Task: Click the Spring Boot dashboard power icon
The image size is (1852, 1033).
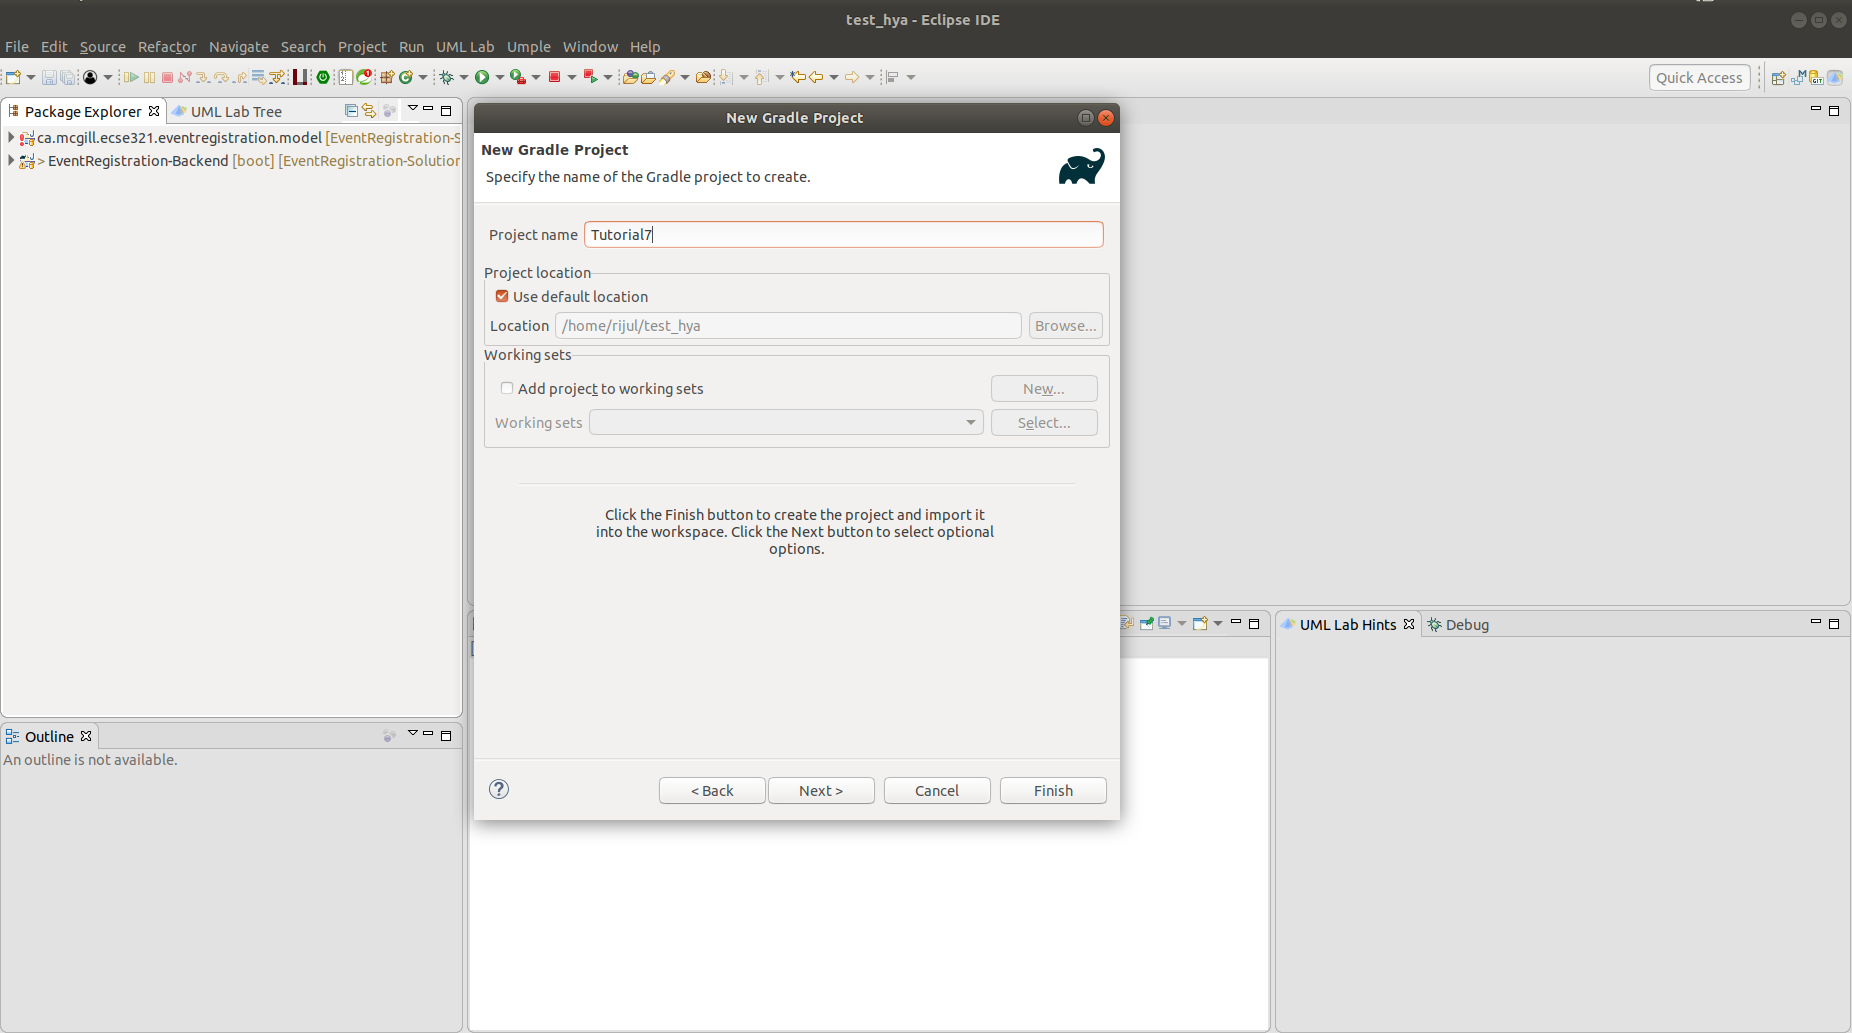Action: point(323,77)
